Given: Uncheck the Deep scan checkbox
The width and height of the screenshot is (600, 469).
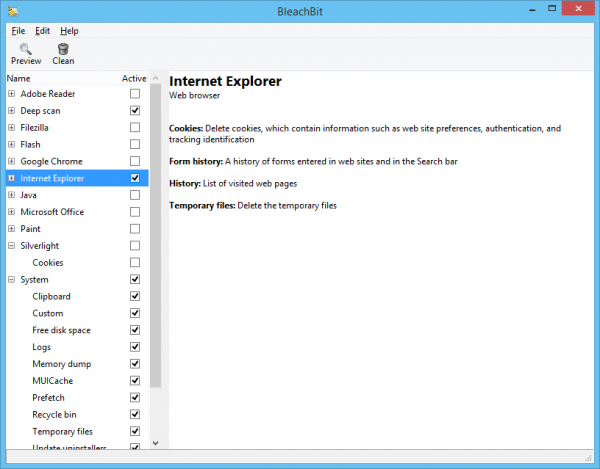Looking at the screenshot, I should [135, 111].
